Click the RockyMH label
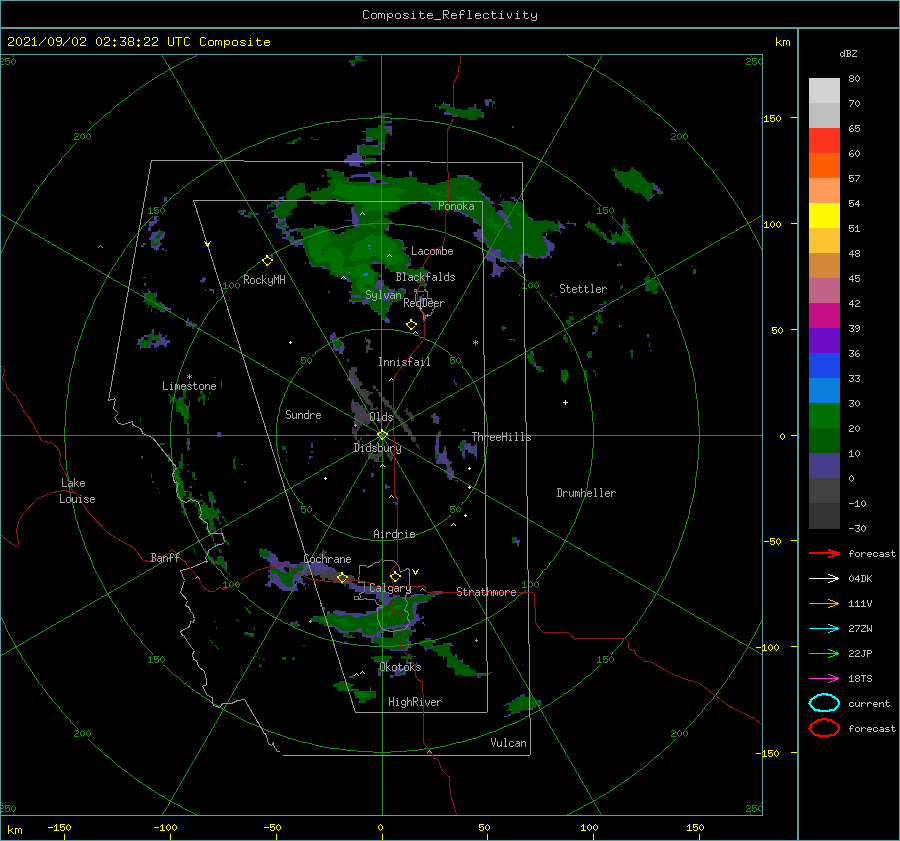The width and height of the screenshot is (900, 841). [x=264, y=280]
